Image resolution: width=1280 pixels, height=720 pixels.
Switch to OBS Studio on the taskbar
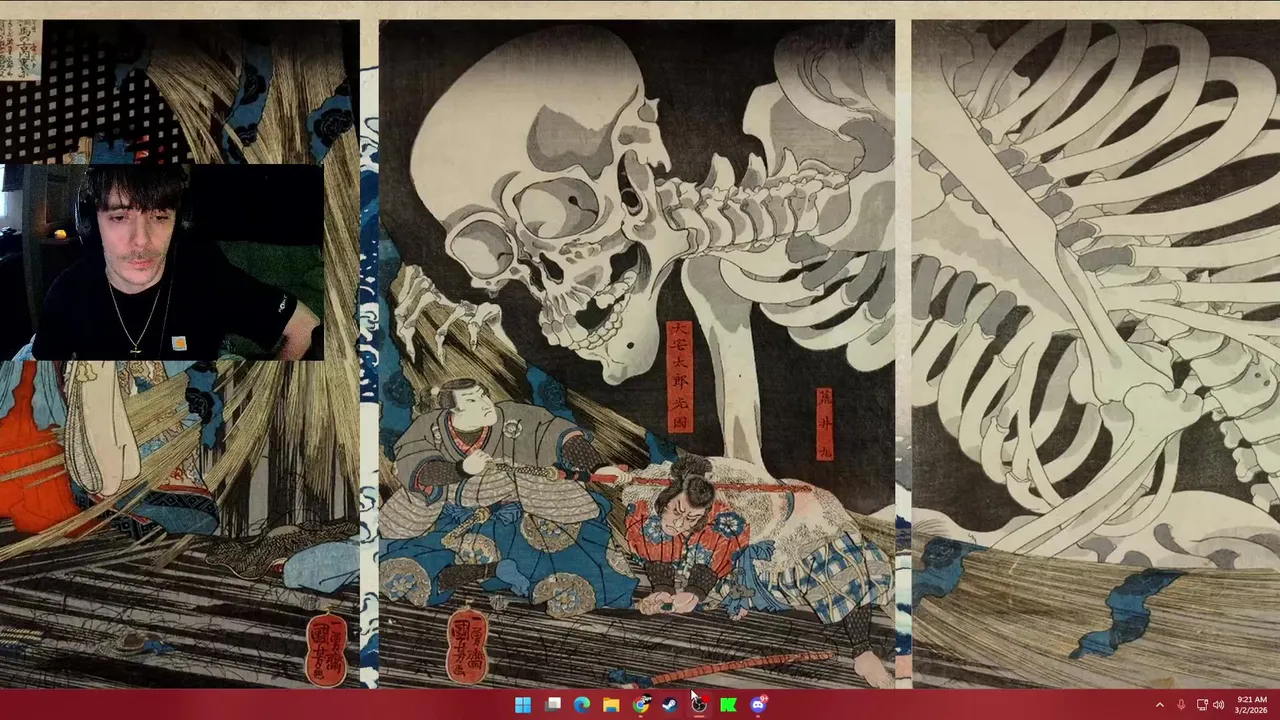pos(699,705)
